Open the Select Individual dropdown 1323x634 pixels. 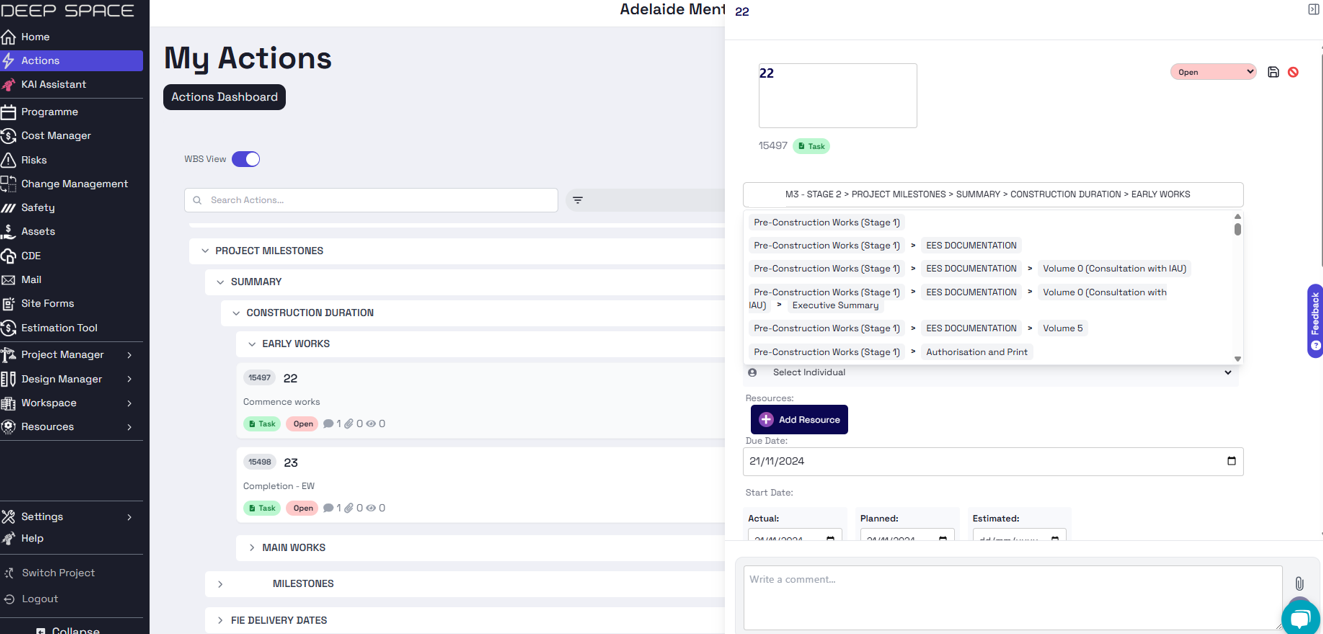point(991,372)
